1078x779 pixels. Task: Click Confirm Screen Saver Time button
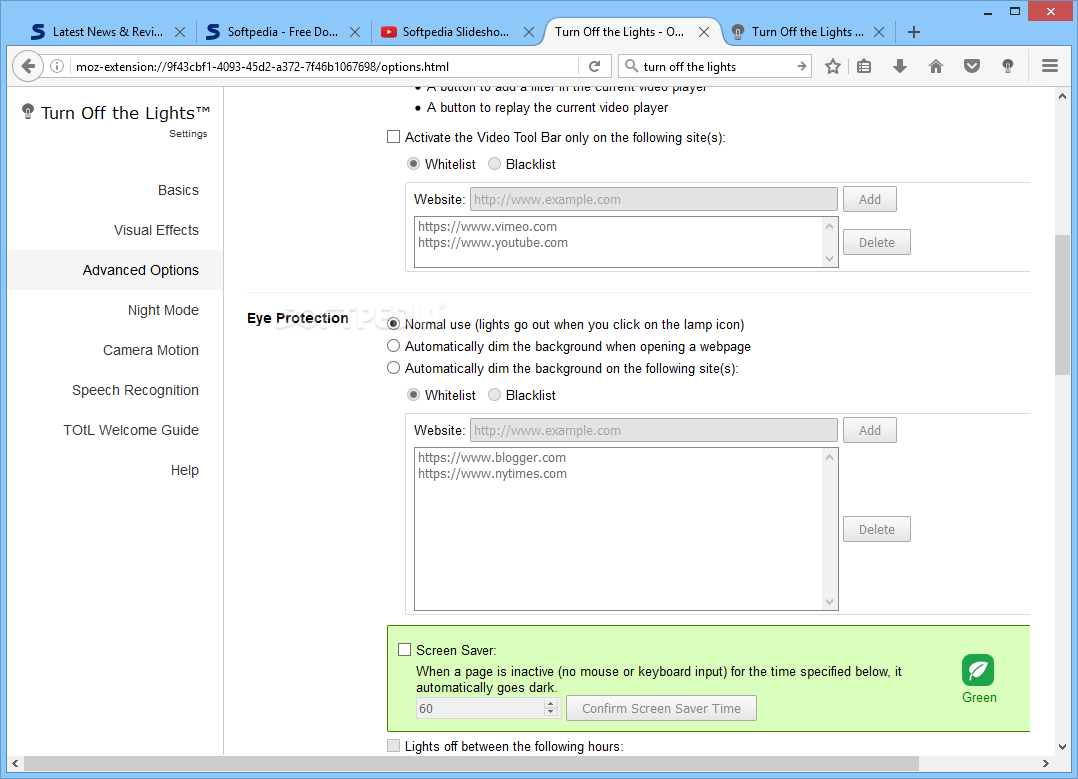point(661,708)
